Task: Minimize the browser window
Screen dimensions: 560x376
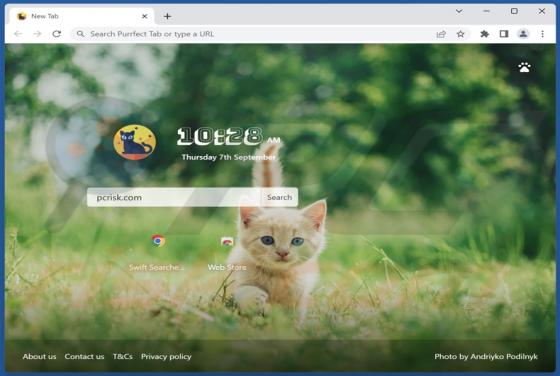Action: click(x=486, y=11)
